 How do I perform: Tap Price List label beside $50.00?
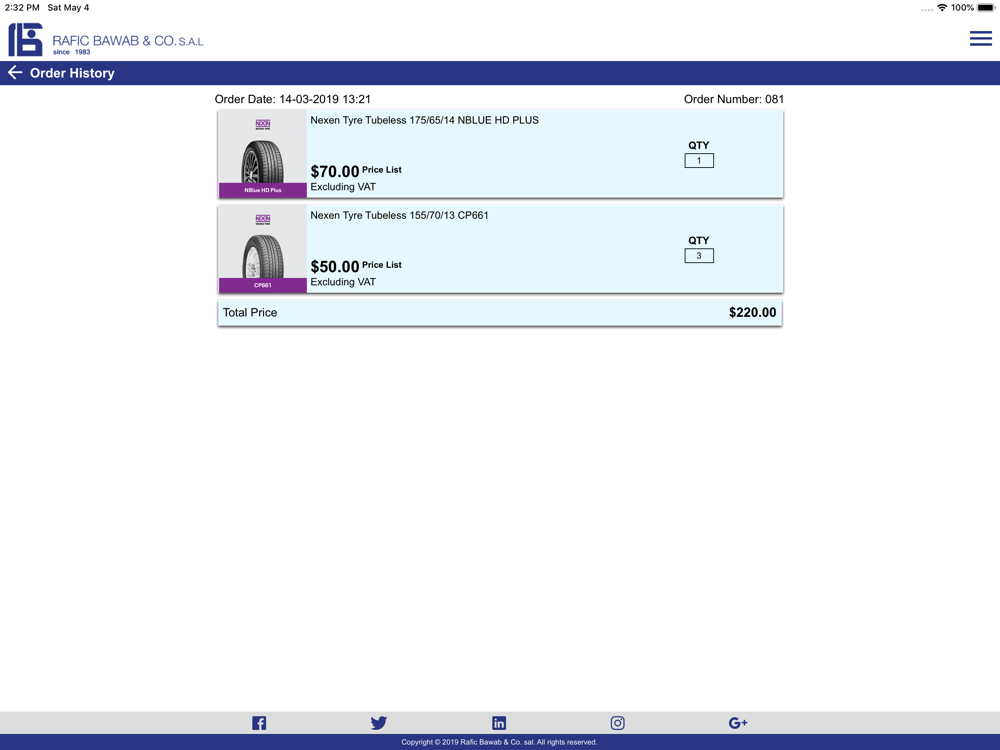382,265
